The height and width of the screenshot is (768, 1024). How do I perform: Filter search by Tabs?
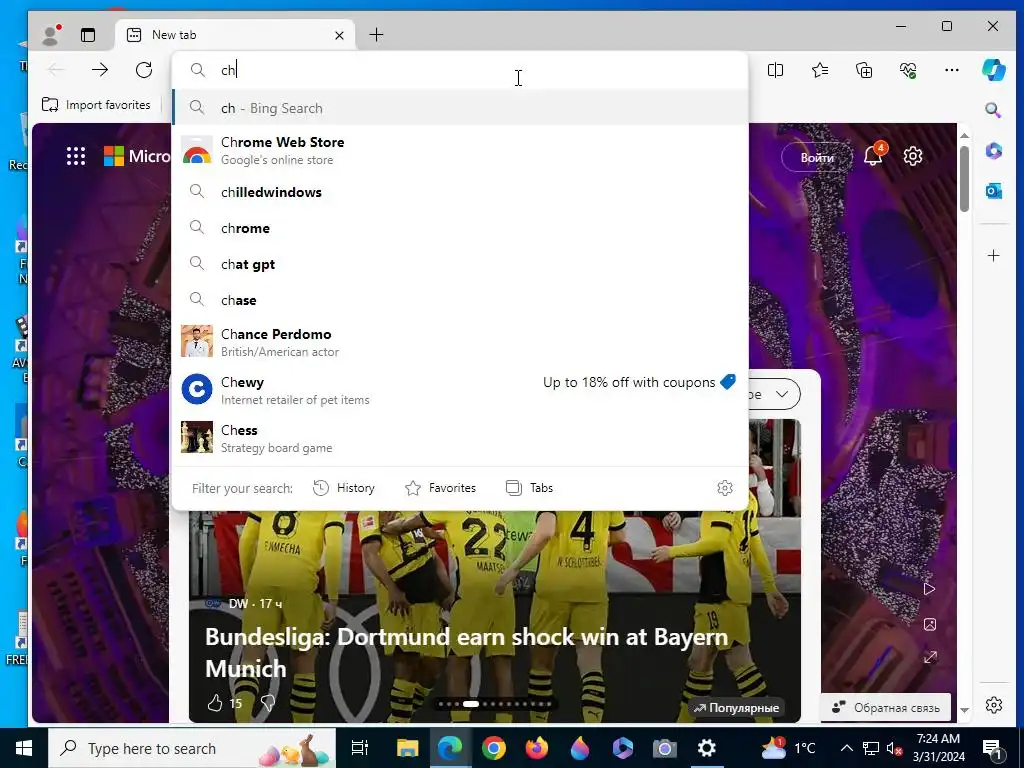tap(530, 488)
